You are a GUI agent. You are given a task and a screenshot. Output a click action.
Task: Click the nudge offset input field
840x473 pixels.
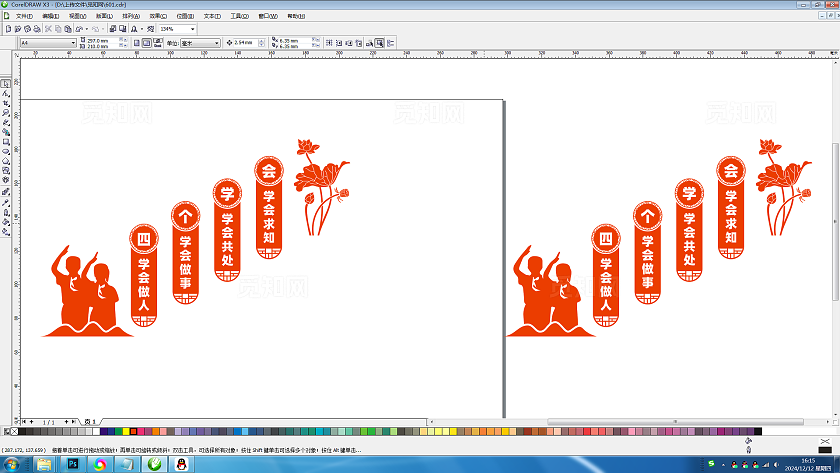[x=251, y=43]
